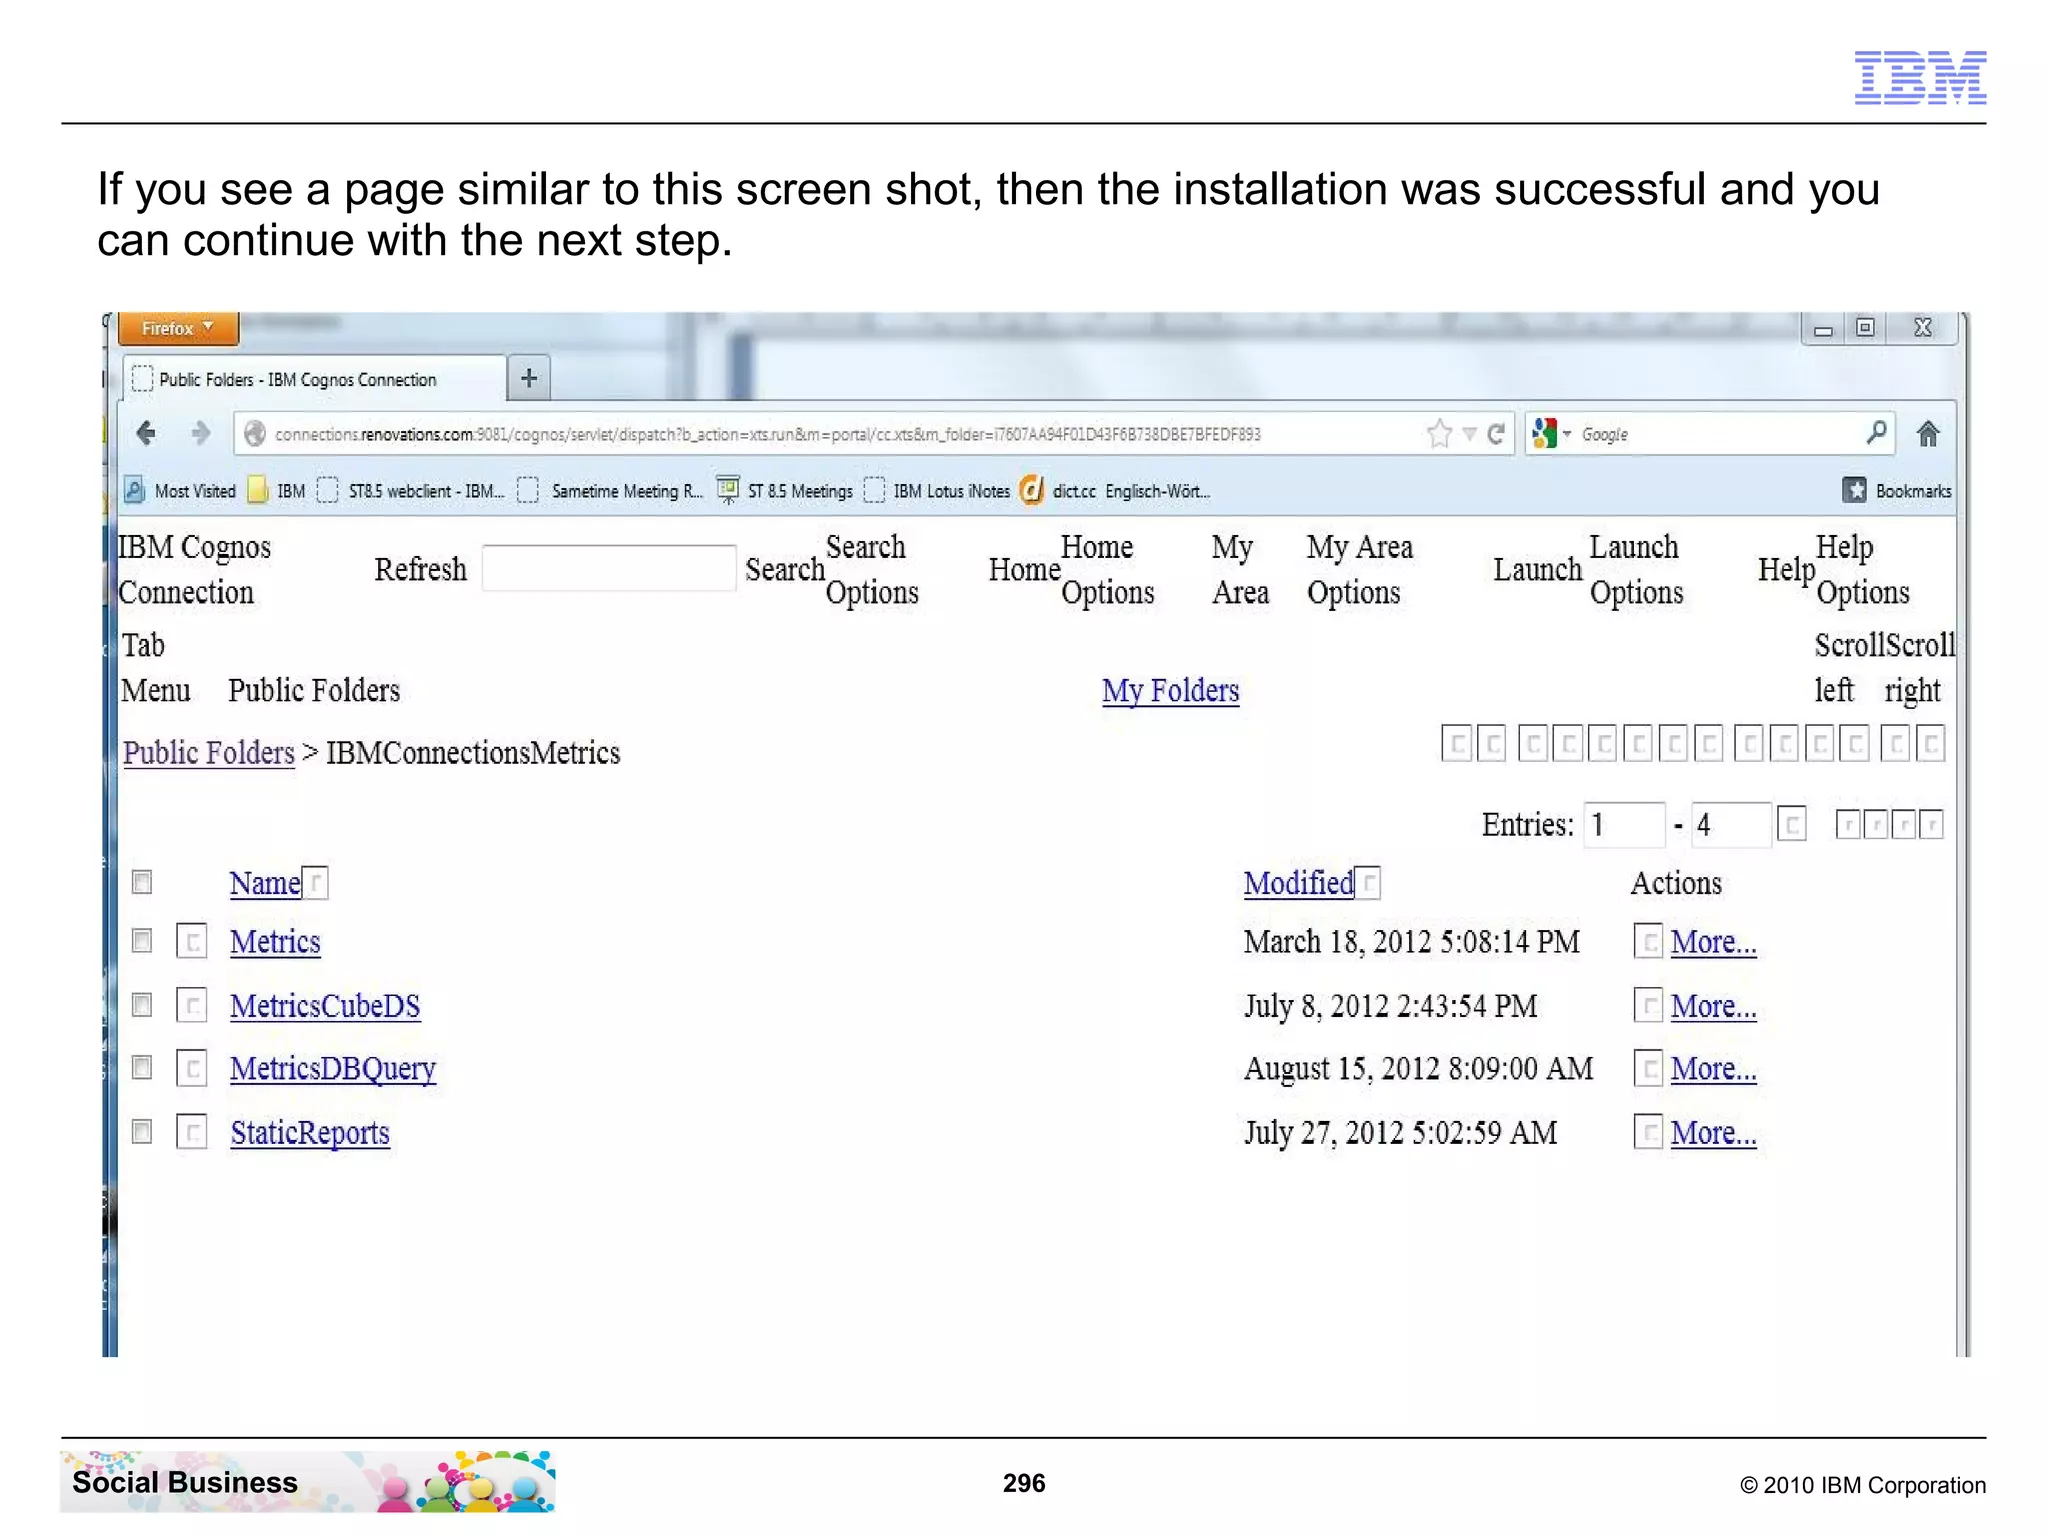Screen dimensions: 2048x1536
Task: Edit the Entries start value field
Action: [x=1624, y=825]
